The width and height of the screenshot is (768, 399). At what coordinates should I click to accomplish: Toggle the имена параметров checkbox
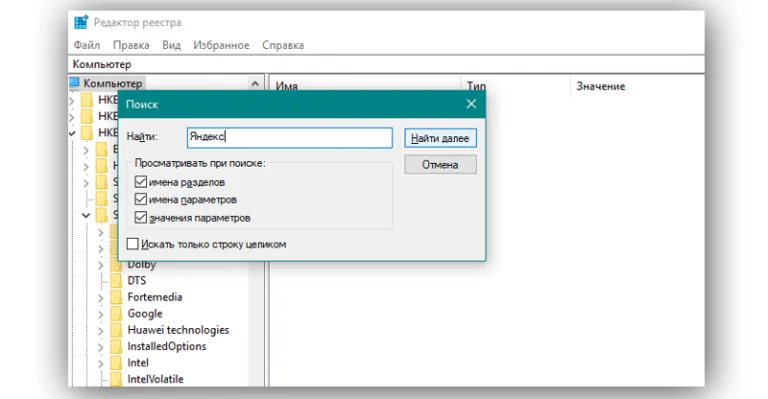tap(141, 199)
